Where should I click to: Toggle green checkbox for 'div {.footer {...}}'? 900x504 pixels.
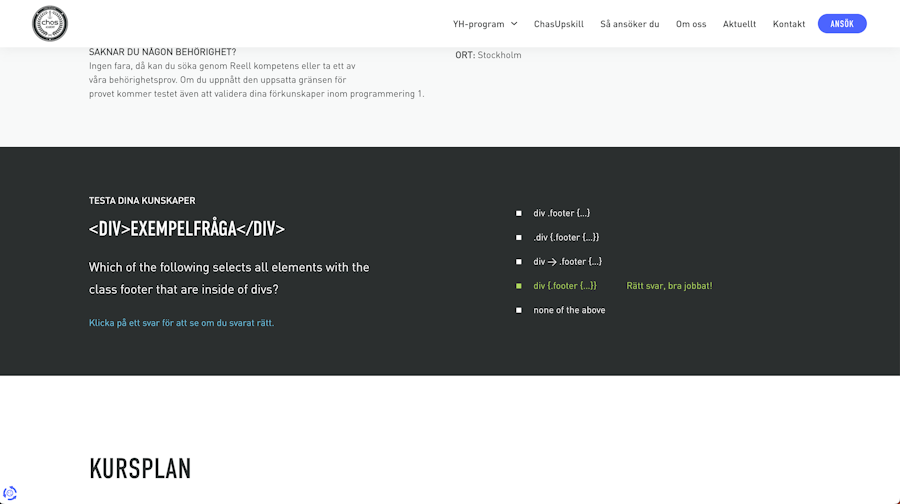(x=519, y=285)
